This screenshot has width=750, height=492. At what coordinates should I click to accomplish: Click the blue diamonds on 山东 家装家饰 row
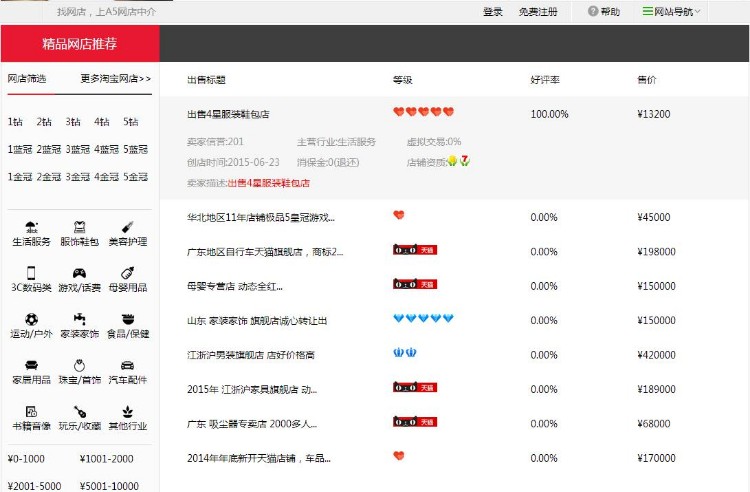click(x=423, y=318)
